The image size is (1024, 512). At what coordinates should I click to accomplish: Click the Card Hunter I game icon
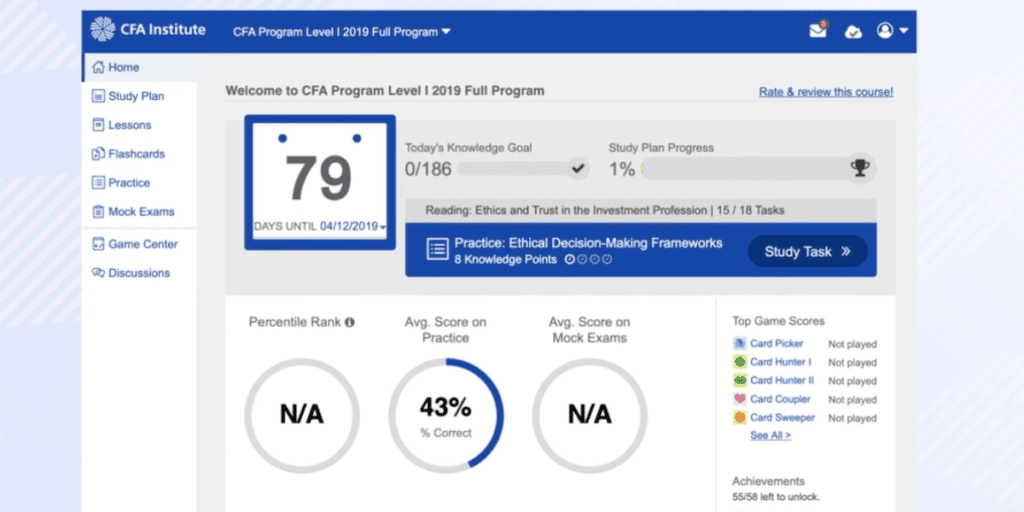739,362
